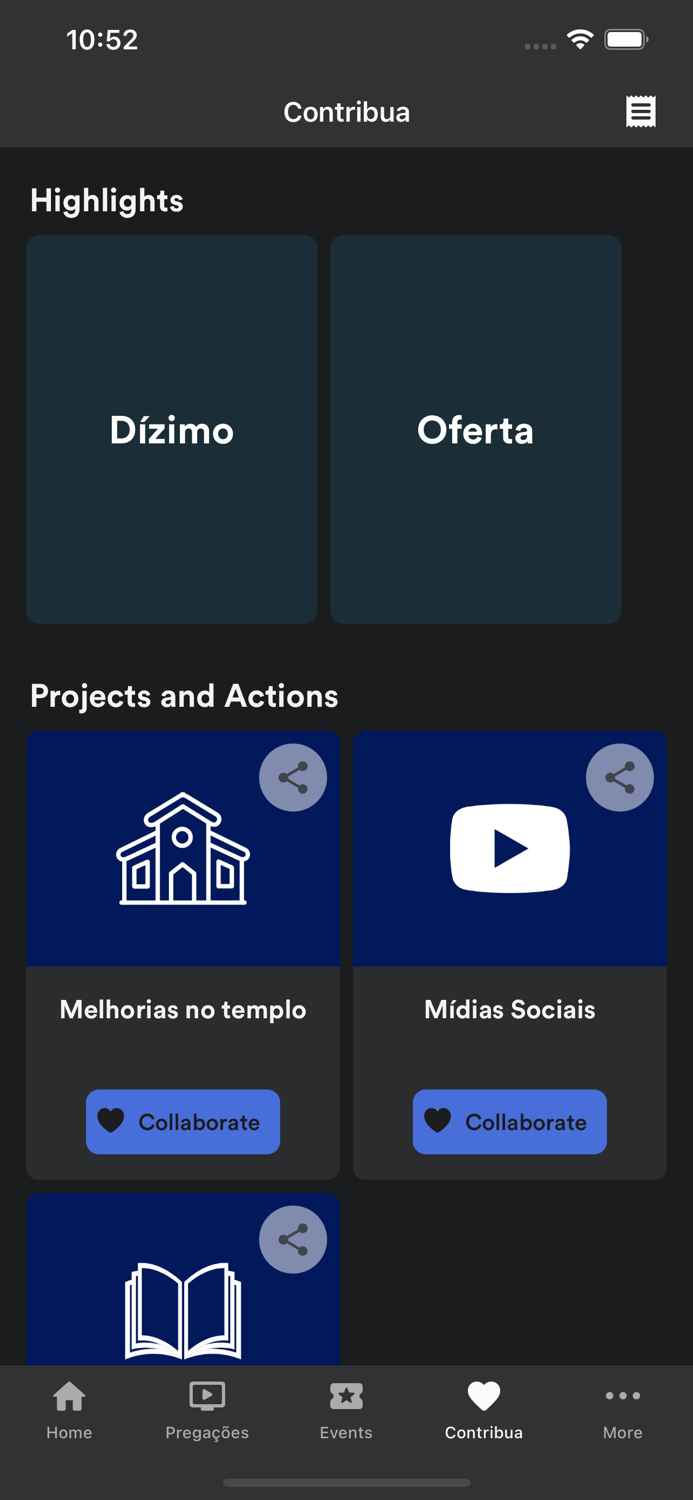Tap the Events star ticket icon

click(346, 1396)
